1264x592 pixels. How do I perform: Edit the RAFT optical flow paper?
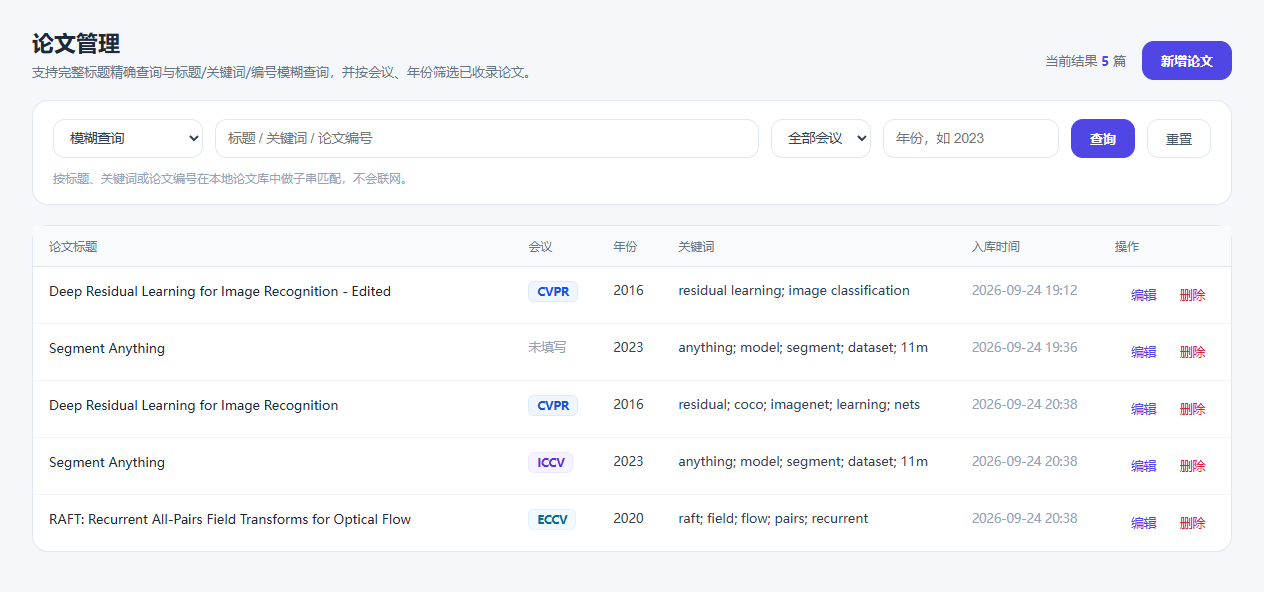pos(1144,523)
